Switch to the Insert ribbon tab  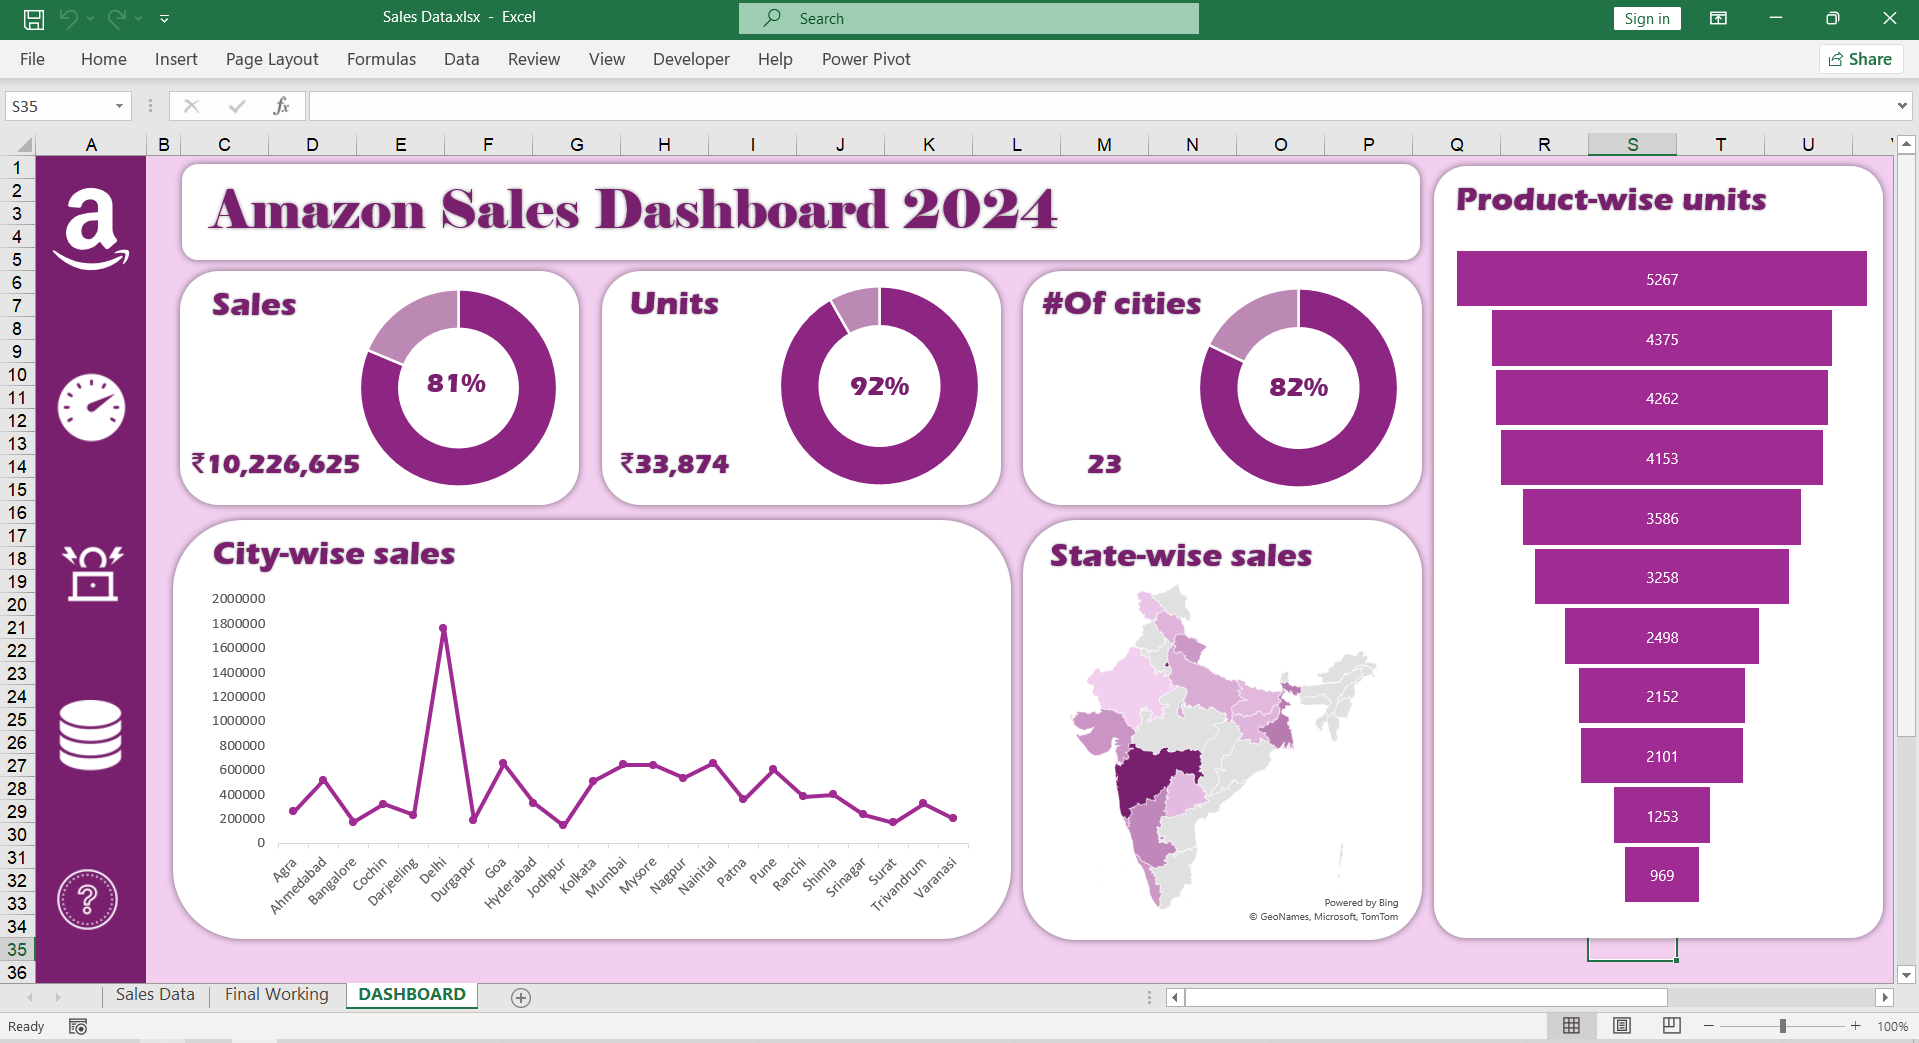tap(176, 59)
